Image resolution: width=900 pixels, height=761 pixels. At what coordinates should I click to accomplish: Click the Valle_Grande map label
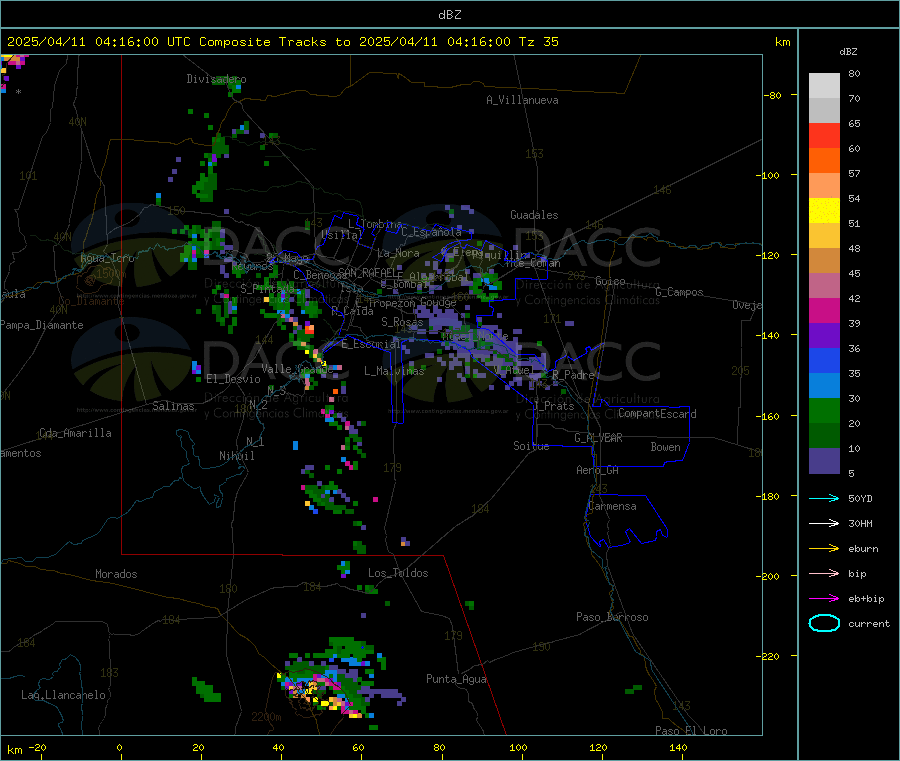pos(297,369)
